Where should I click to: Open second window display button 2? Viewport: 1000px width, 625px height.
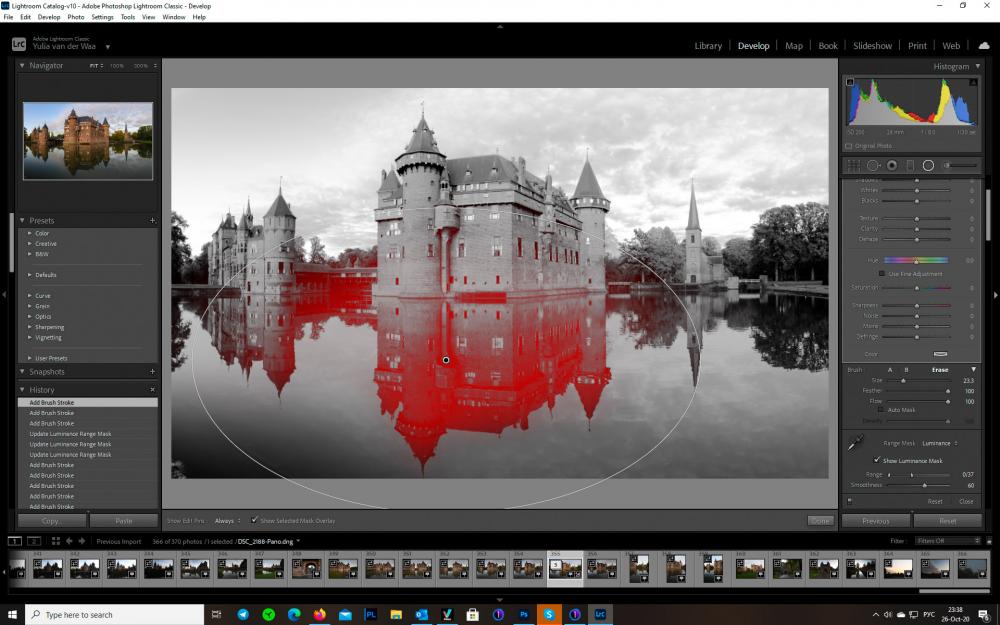(x=34, y=541)
